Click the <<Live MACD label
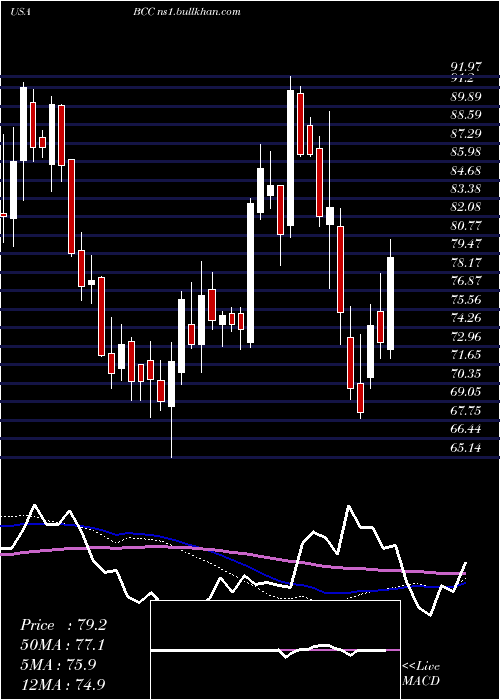 [x=421, y=673]
